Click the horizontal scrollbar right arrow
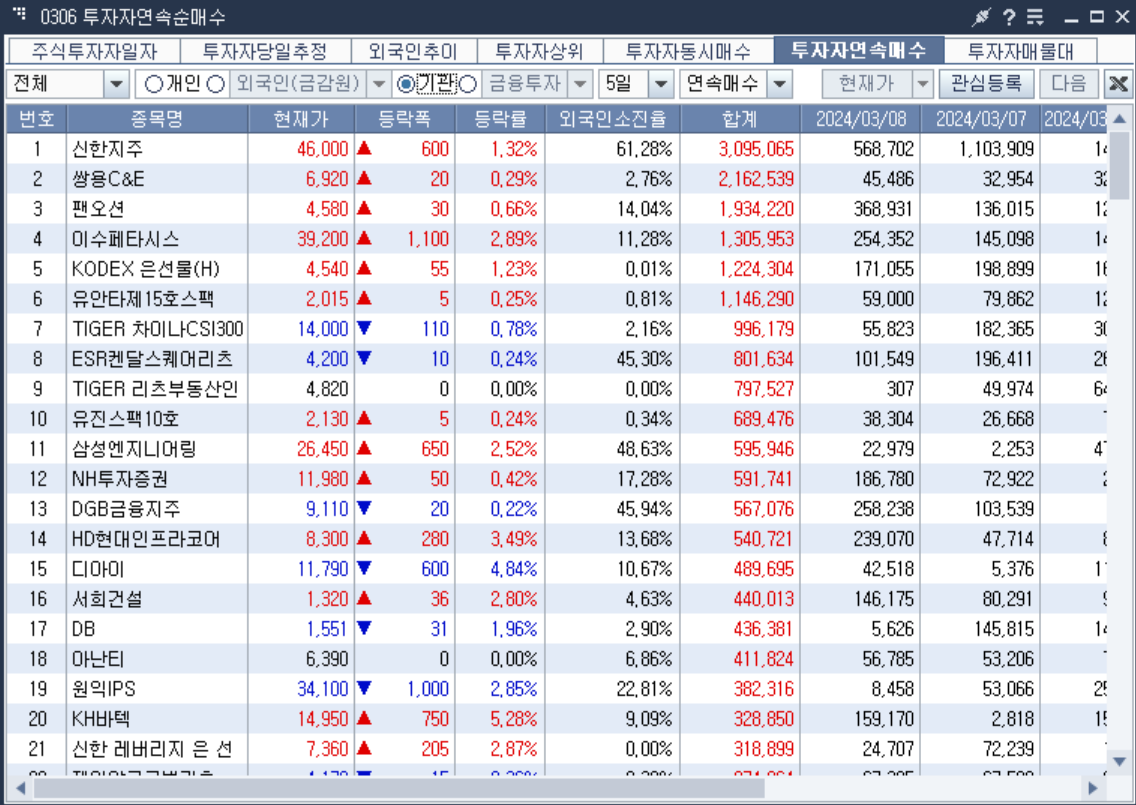The height and width of the screenshot is (805, 1136). coord(1093,788)
